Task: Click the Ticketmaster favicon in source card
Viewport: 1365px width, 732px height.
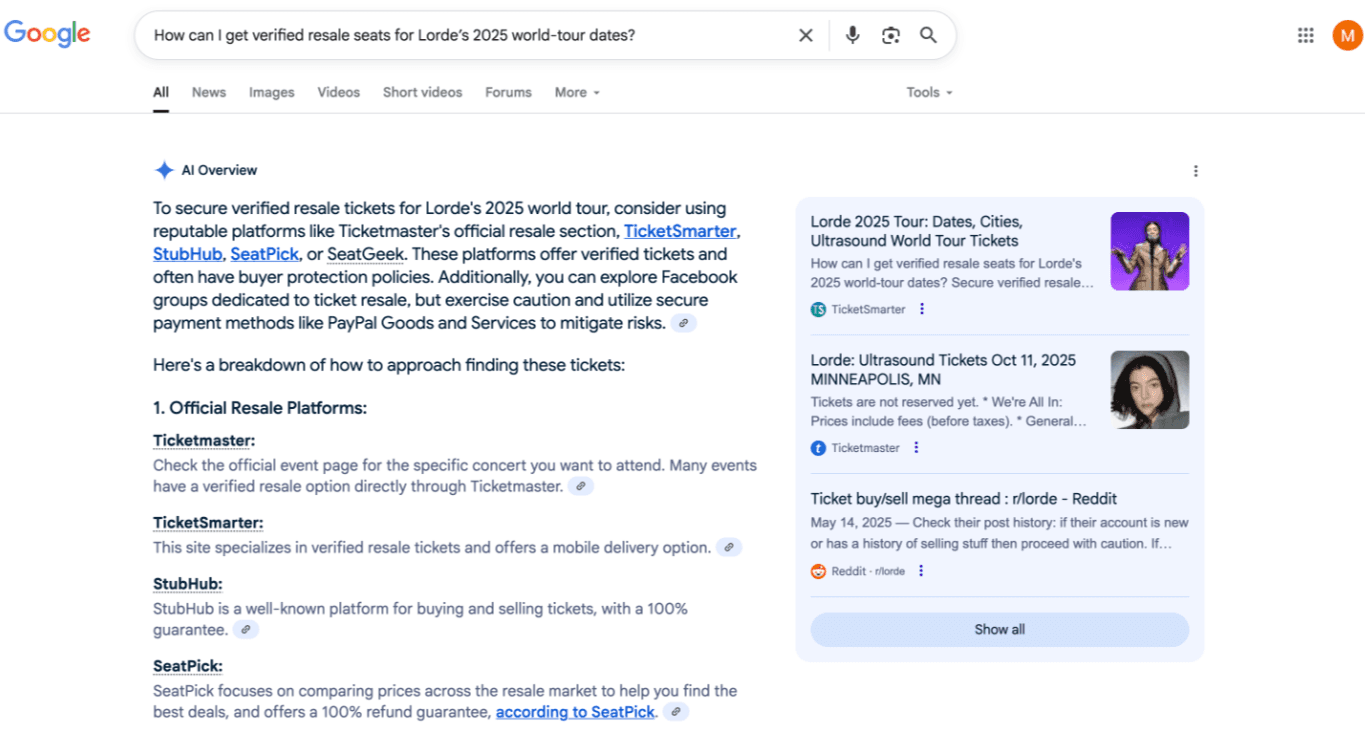Action: (x=818, y=448)
